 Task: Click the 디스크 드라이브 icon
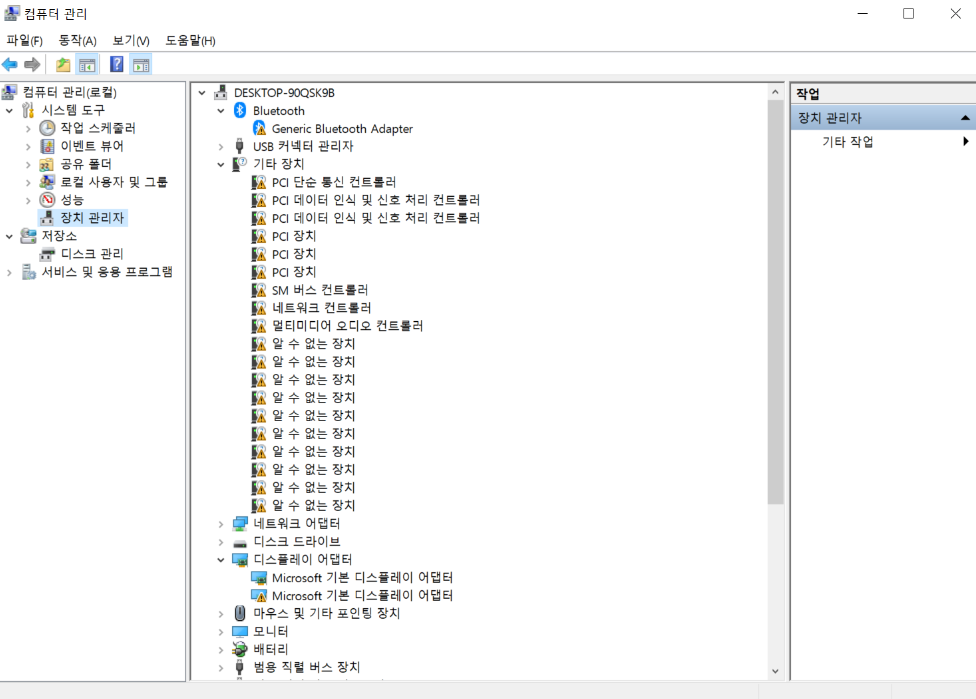coord(240,542)
